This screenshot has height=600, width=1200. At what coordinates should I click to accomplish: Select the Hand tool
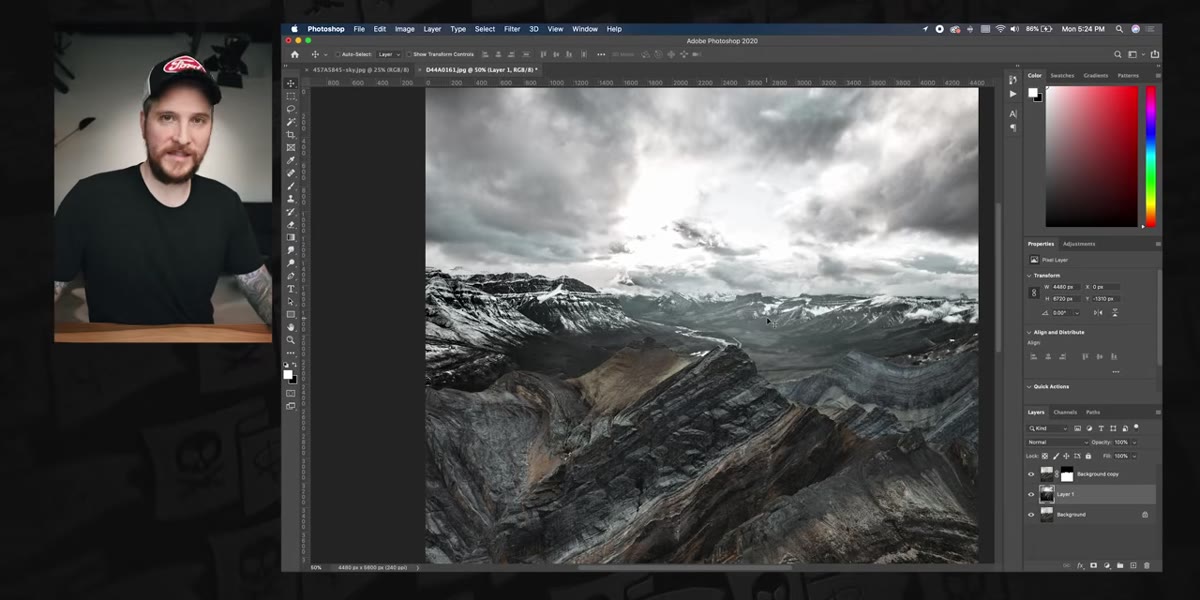(291, 327)
